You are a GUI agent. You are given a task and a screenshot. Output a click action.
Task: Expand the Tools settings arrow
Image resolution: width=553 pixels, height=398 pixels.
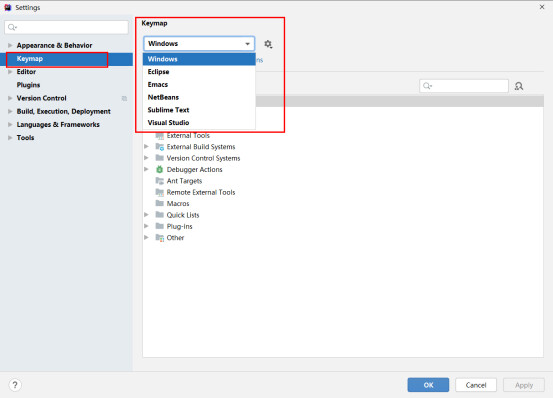click(x=10, y=137)
